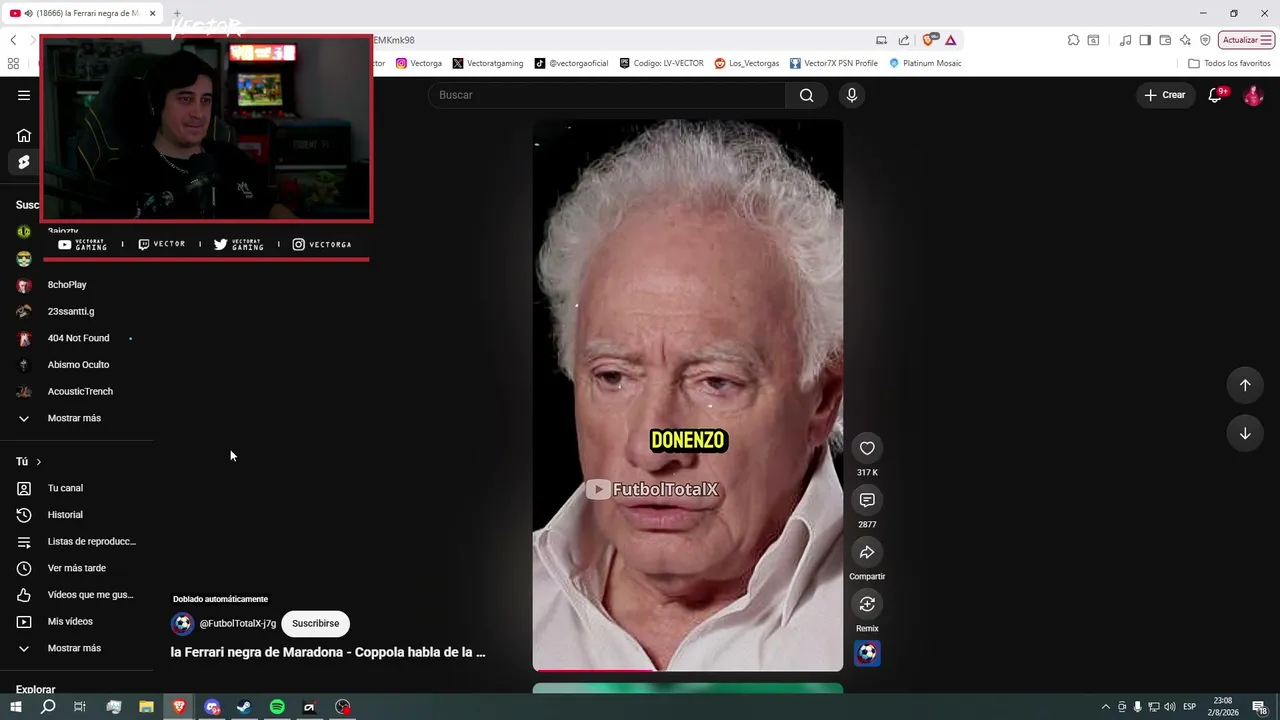The height and width of the screenshot is (720, 1280).
Task: Open comments on the Short
Action: (x=867, y=500)
